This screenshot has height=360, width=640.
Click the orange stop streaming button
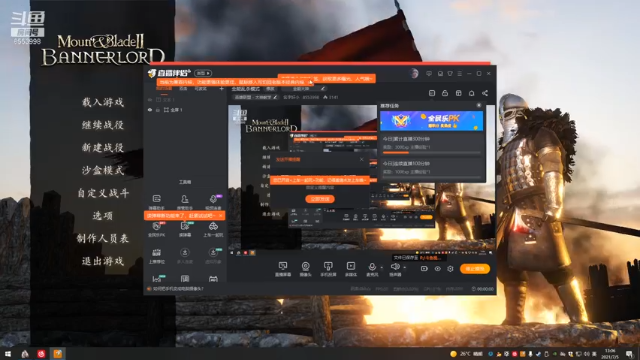(x=475, y=269)
